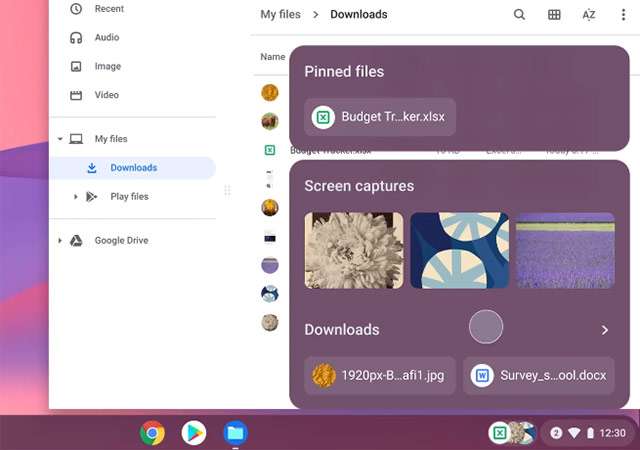Open Survey docx file in Downloads section
The image size is (640, 450).
click(x=539, y=376)
